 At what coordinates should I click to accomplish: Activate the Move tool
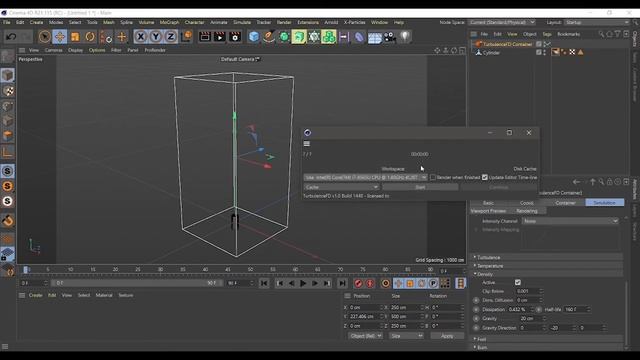(60, 37)
